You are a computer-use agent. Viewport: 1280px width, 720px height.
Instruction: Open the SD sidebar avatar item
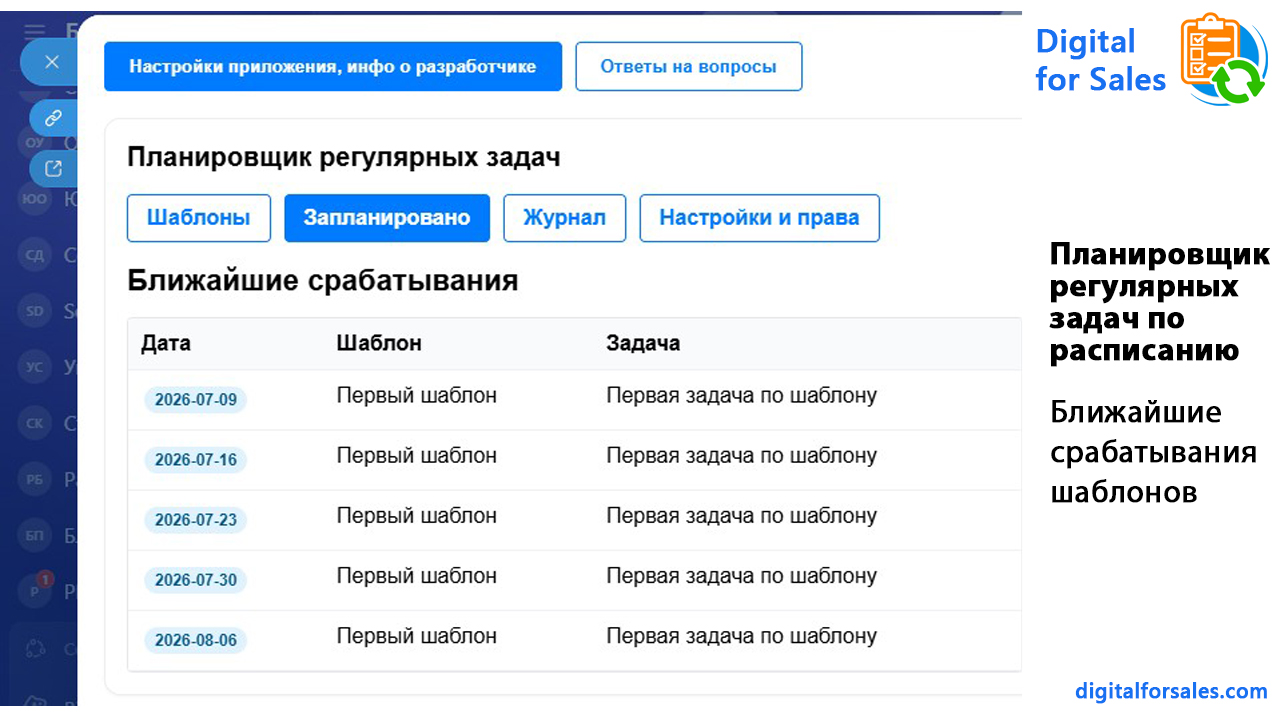(34, 311)
